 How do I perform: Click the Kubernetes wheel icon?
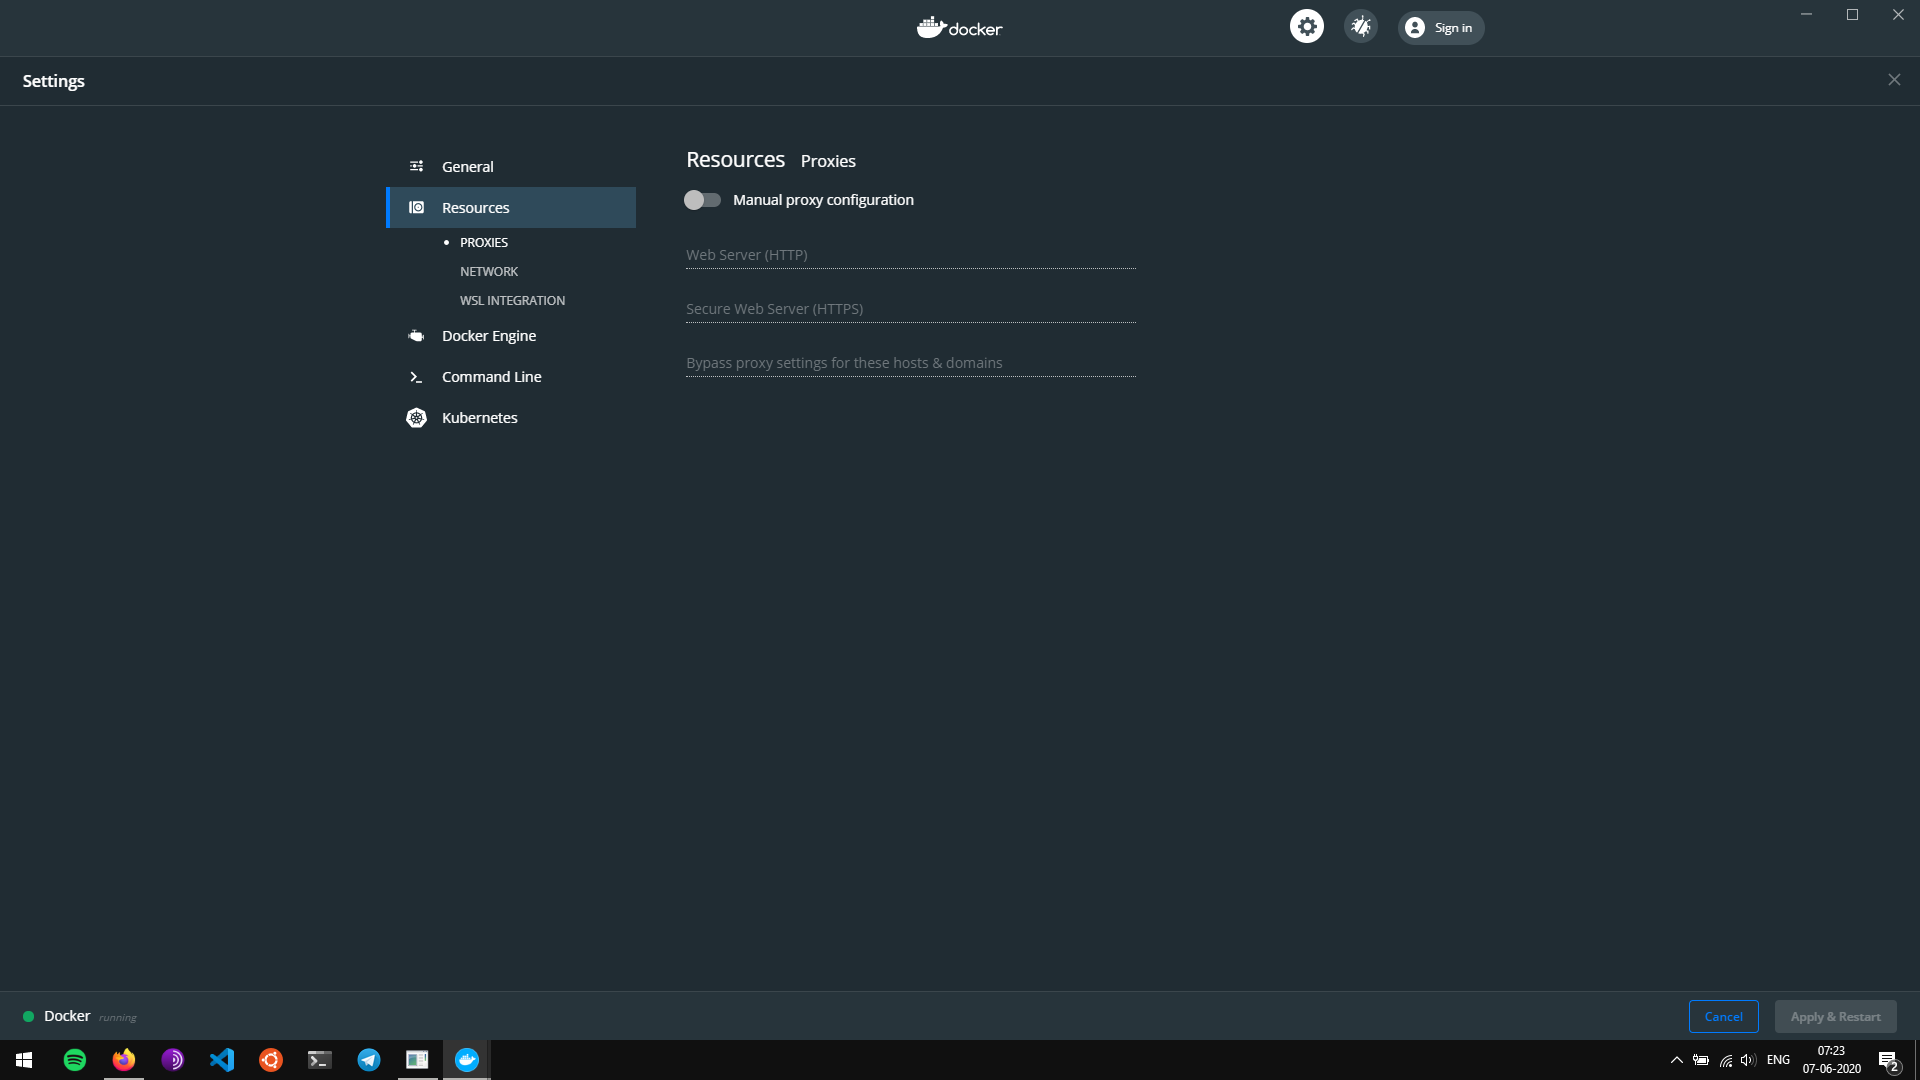click(x=416, y=418)
